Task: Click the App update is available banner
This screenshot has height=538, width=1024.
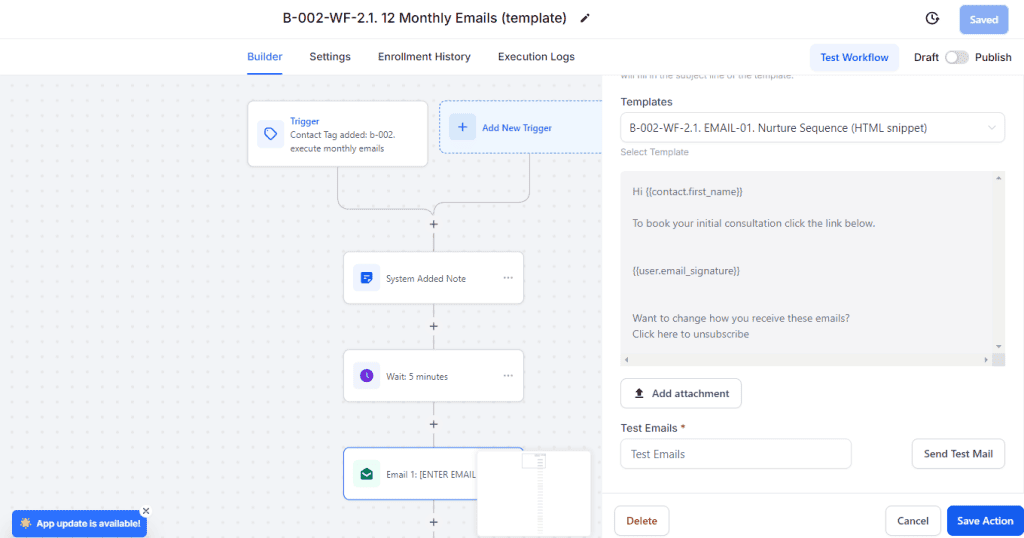Action: pyautogui.click(x=79, y=523)
